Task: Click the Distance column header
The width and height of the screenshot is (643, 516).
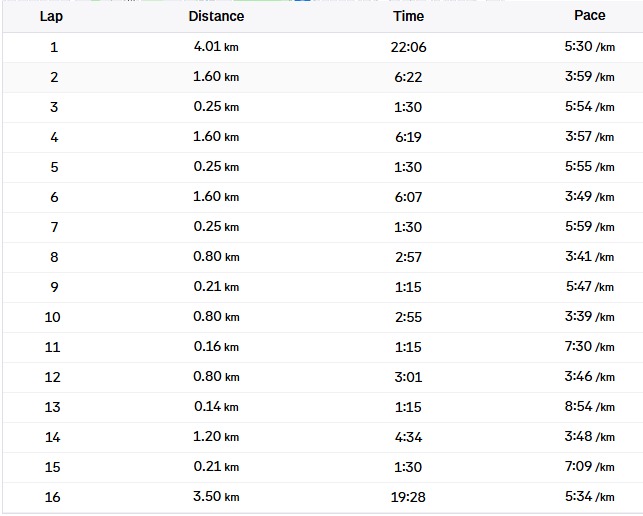Action: [x=216, y=16]
